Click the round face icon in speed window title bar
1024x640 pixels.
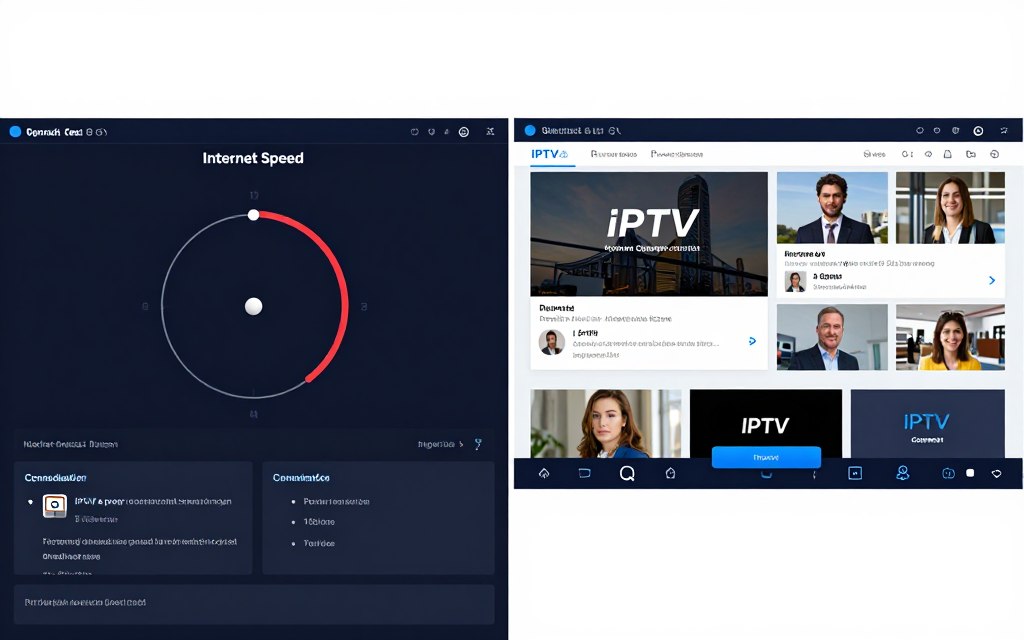pyautogui.click(x=464, y=132)
